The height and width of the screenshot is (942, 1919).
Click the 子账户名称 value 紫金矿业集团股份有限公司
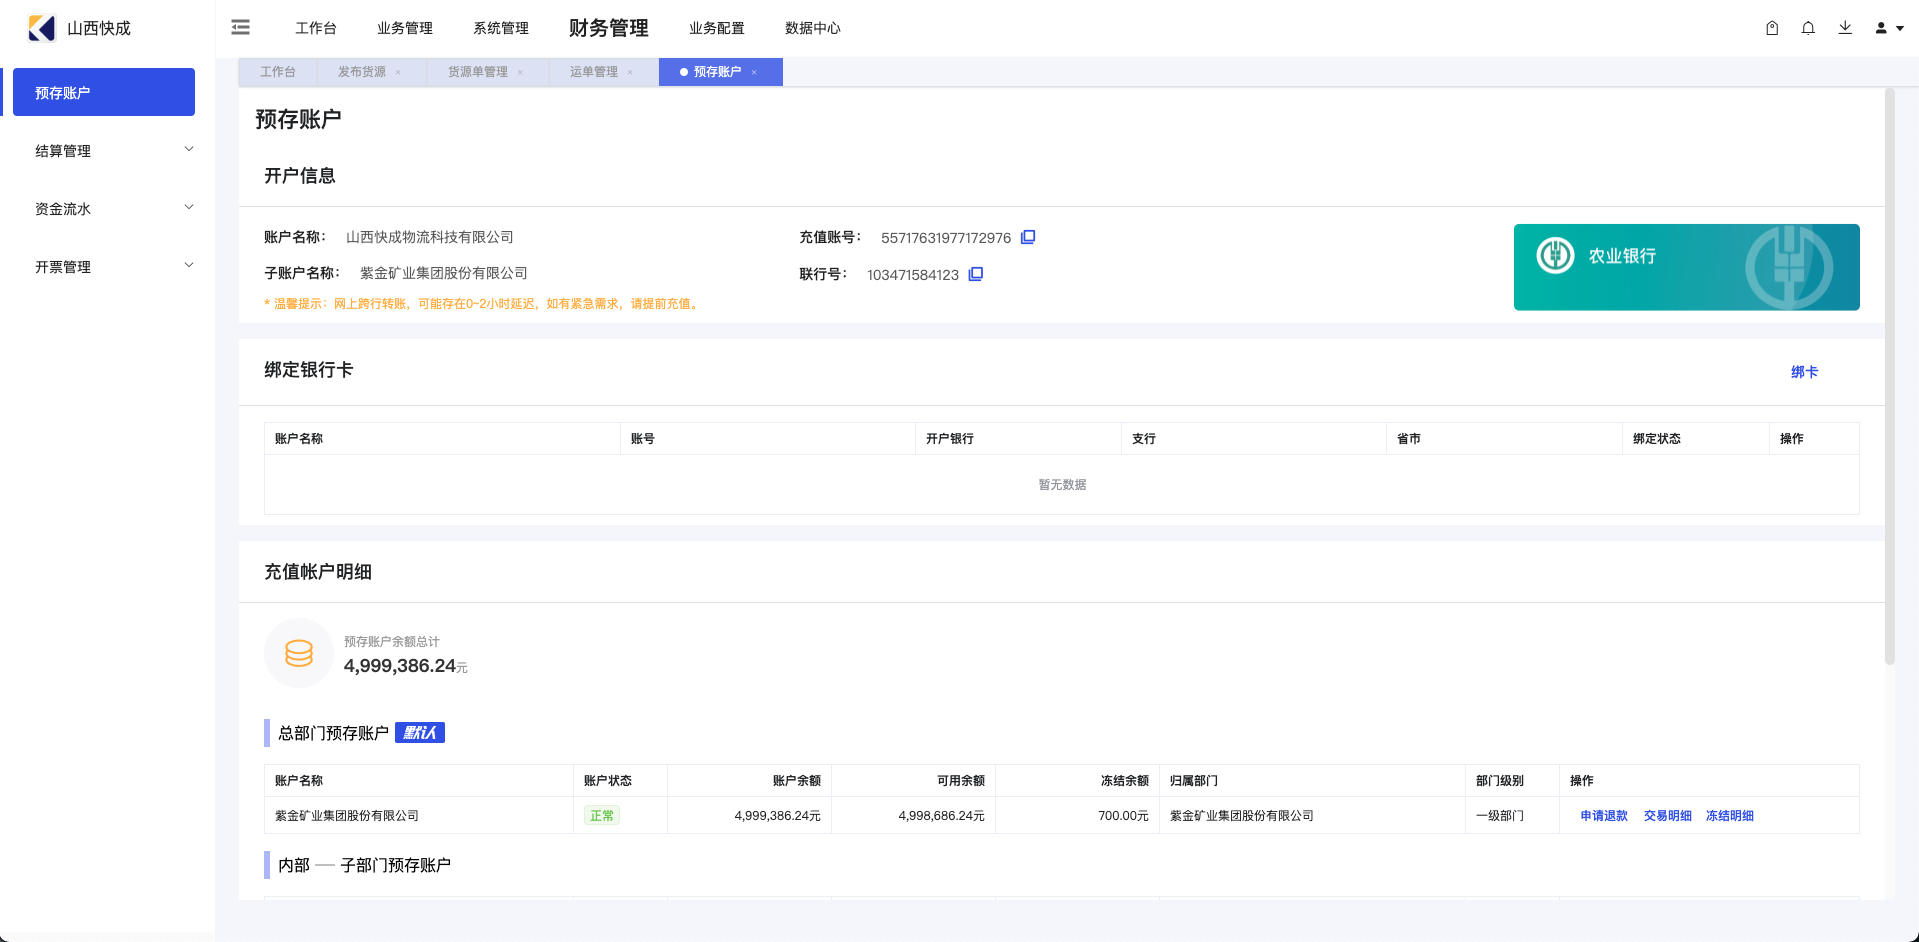444,273
